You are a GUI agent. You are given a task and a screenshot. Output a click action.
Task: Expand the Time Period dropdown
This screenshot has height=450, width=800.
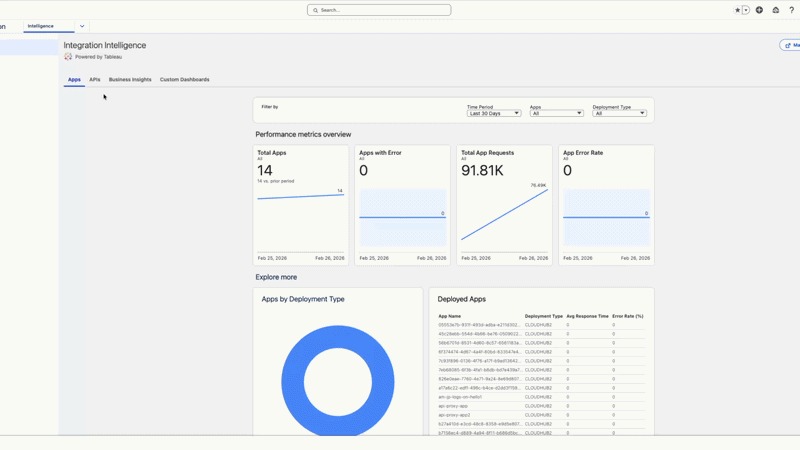pyautogui.click(x=494, y=113)
